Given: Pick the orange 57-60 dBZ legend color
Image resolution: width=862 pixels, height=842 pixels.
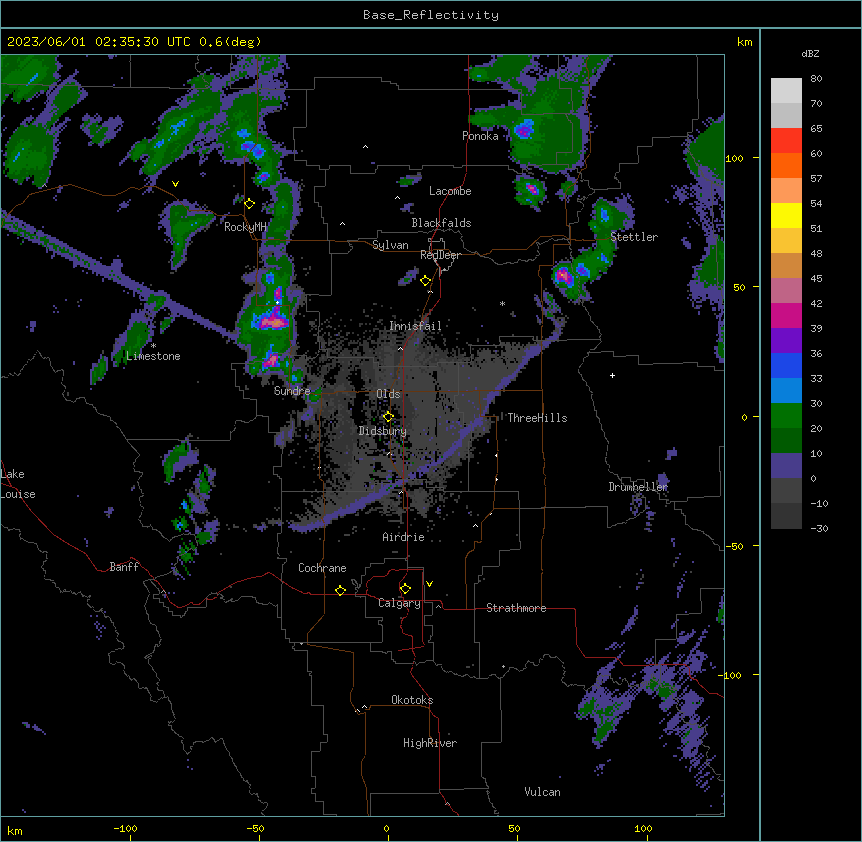Looking at the screenshot, I should (786, 165).
